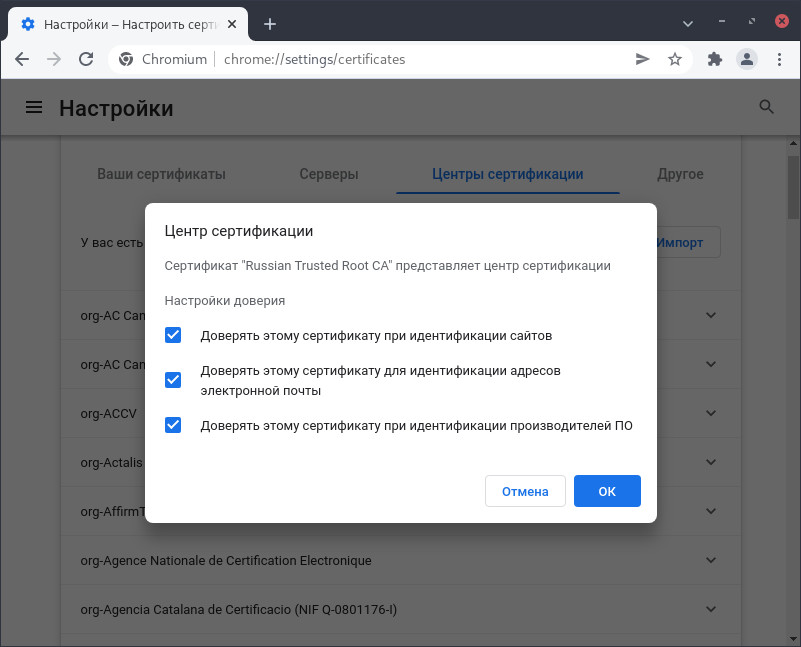The image size is (801, 647).
Task: Cancel the certificate trust dialog
Action: point(525,491)
